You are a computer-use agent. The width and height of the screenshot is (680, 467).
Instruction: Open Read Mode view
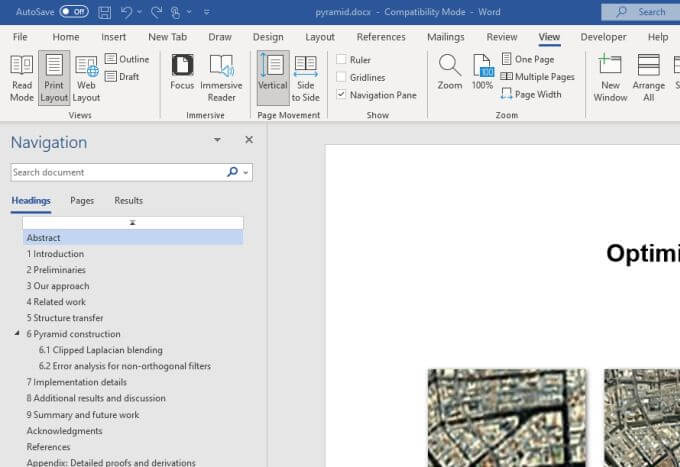click(x=22, y=77)
